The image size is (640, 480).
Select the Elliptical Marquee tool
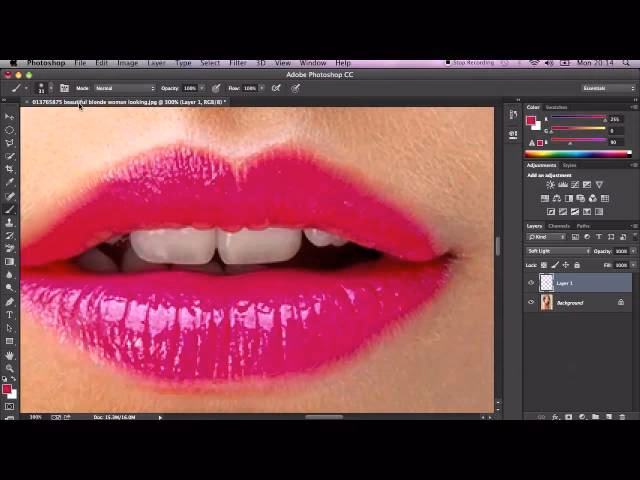click(x=9, y=130)
